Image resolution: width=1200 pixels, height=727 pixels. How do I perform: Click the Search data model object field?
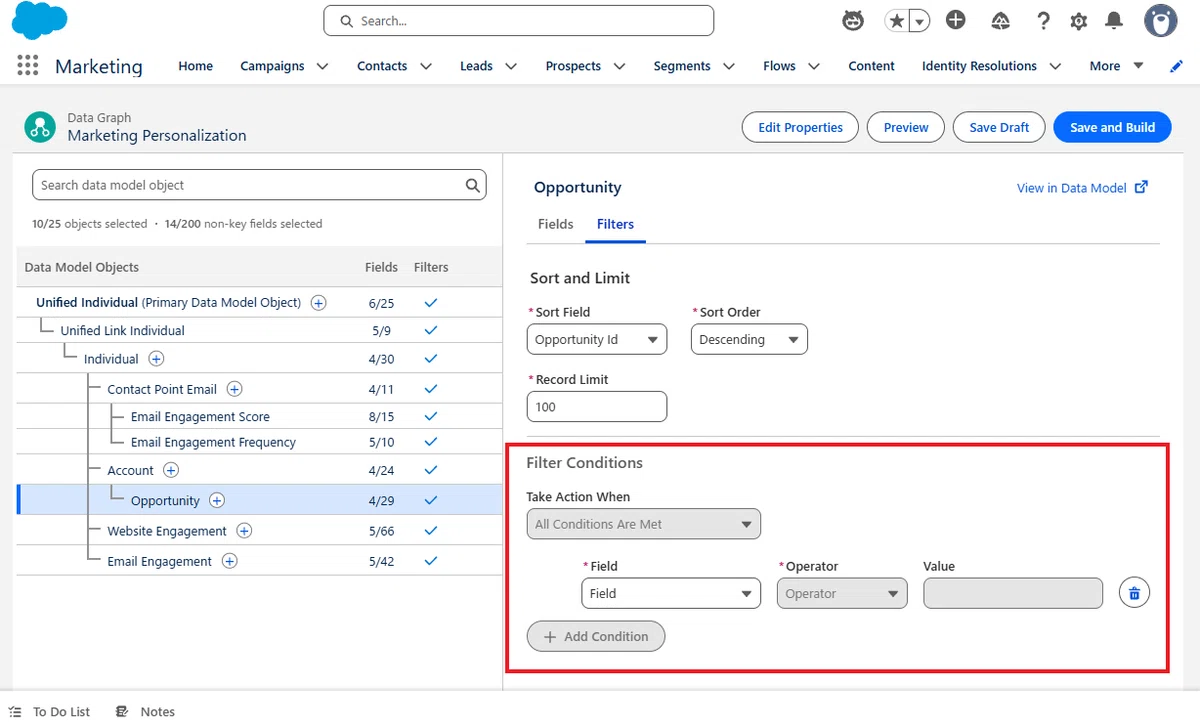(x=259, y=185)
